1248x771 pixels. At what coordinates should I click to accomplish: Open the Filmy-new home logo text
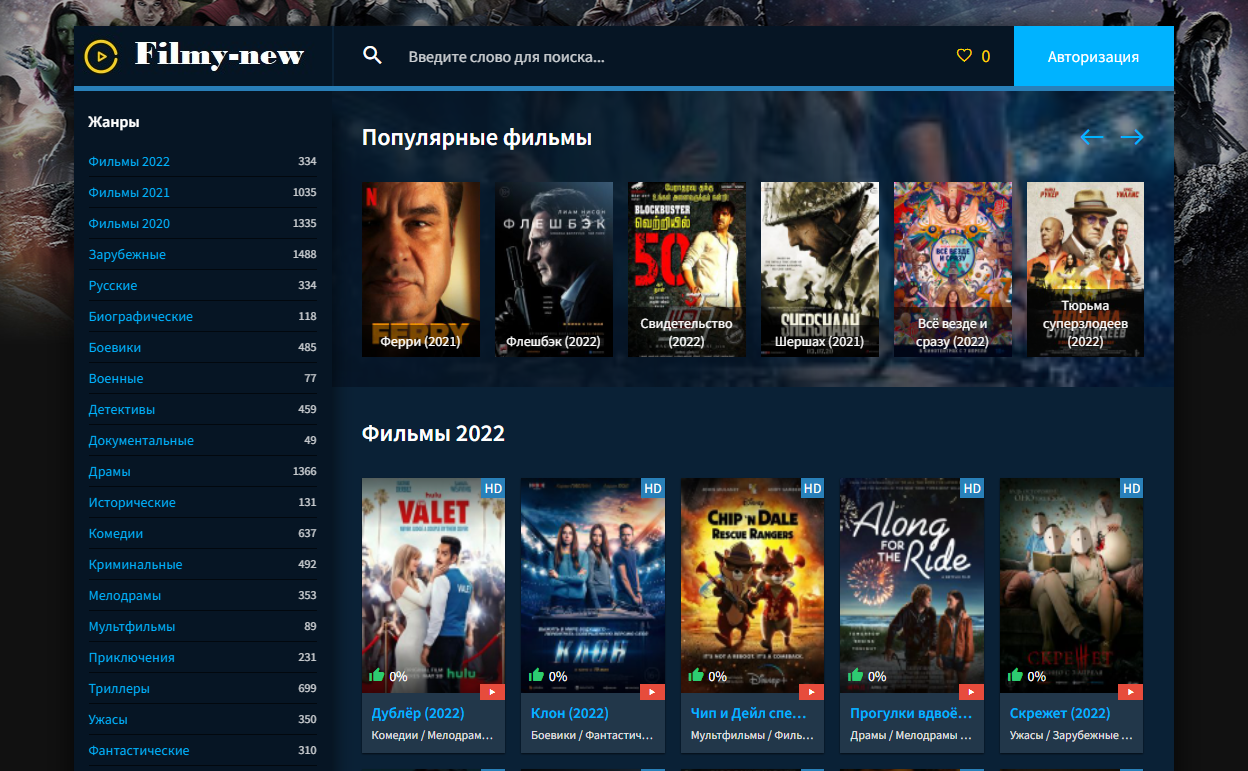point(219,55)
